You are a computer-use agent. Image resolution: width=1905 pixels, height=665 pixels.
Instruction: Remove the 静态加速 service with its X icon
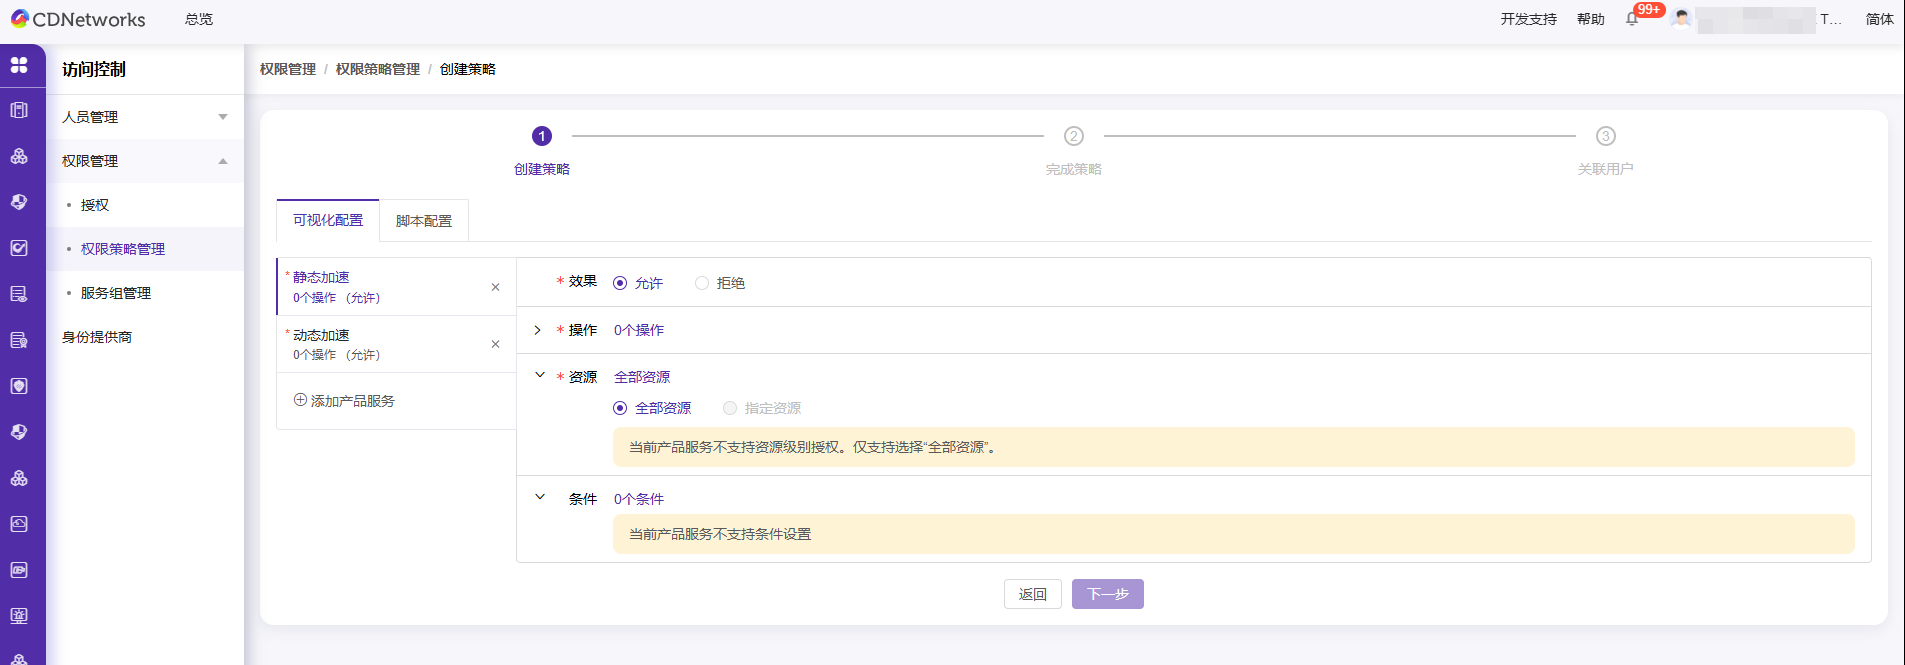point(495,287)
